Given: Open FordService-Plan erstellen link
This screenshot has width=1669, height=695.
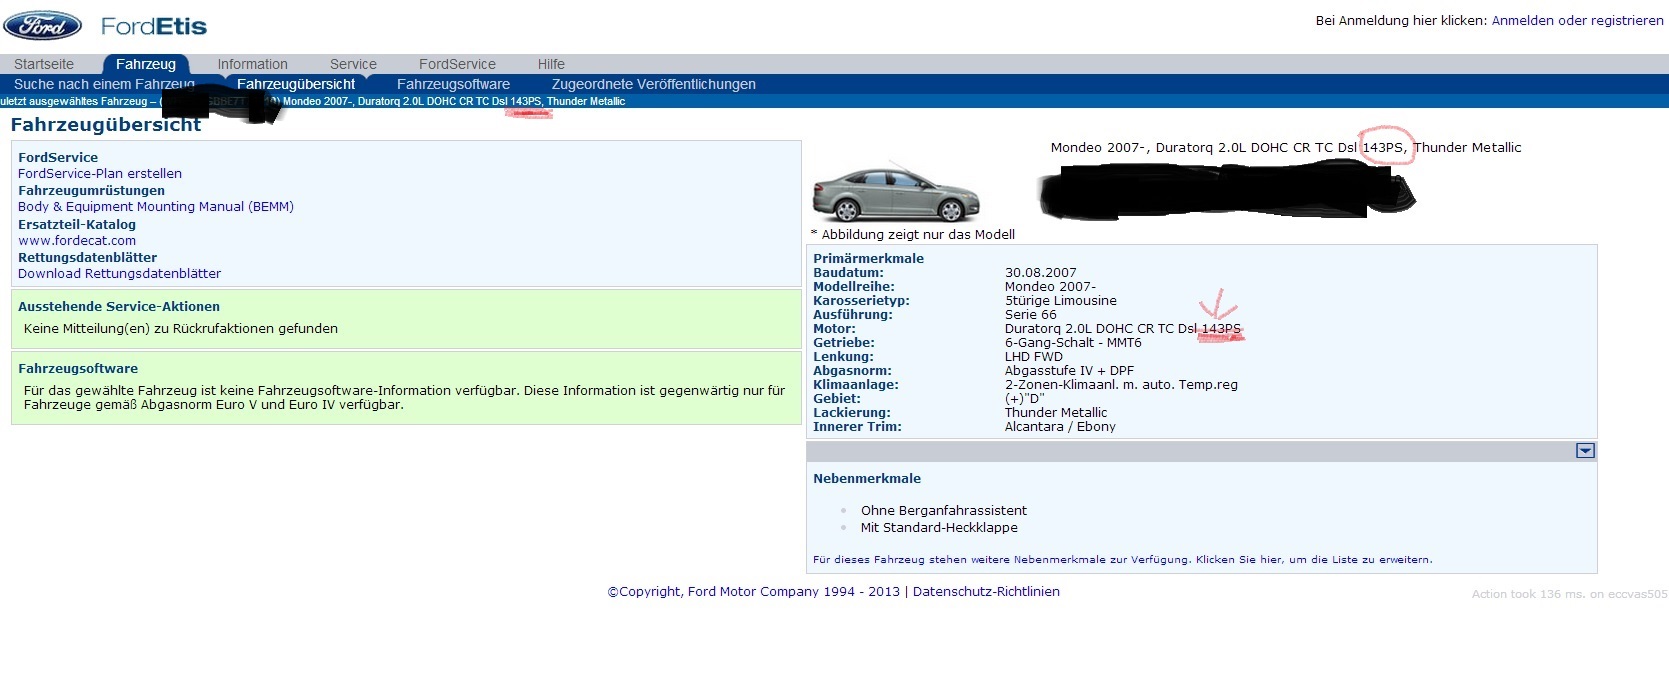Looking at the screenshot, I should pos(100,174).
